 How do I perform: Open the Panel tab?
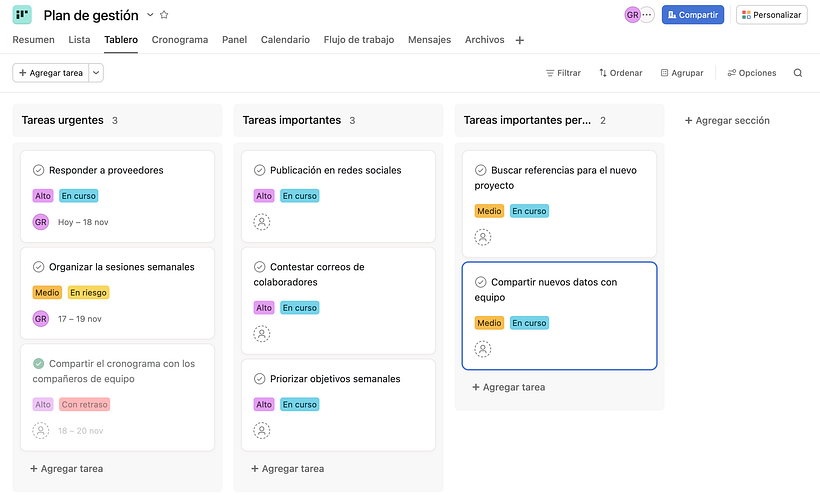pos(234,40)
